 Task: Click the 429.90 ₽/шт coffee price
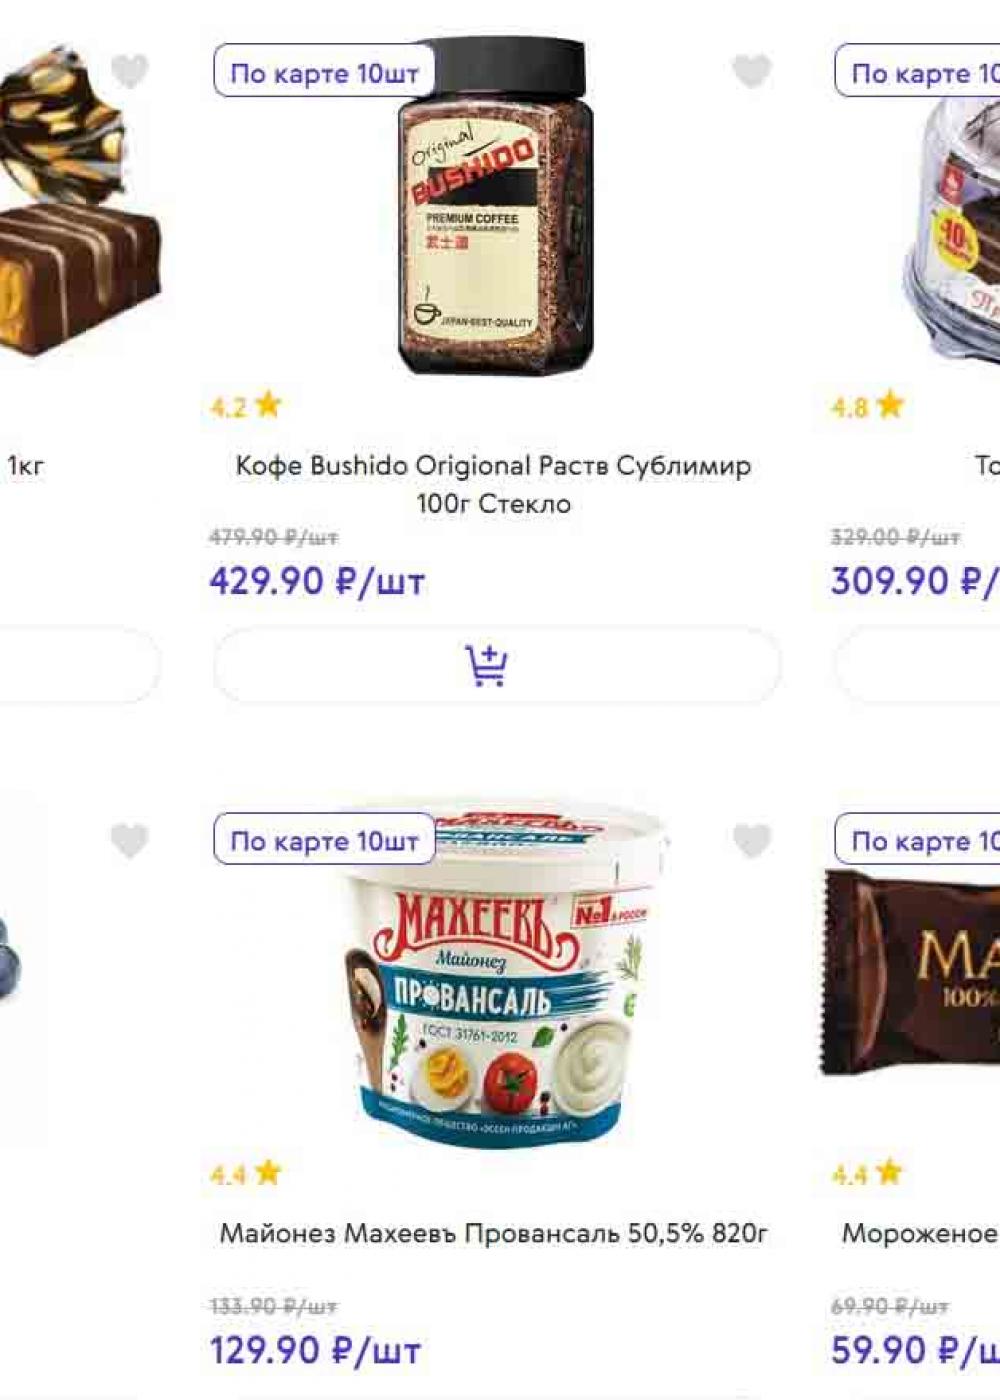click(318, 581)
